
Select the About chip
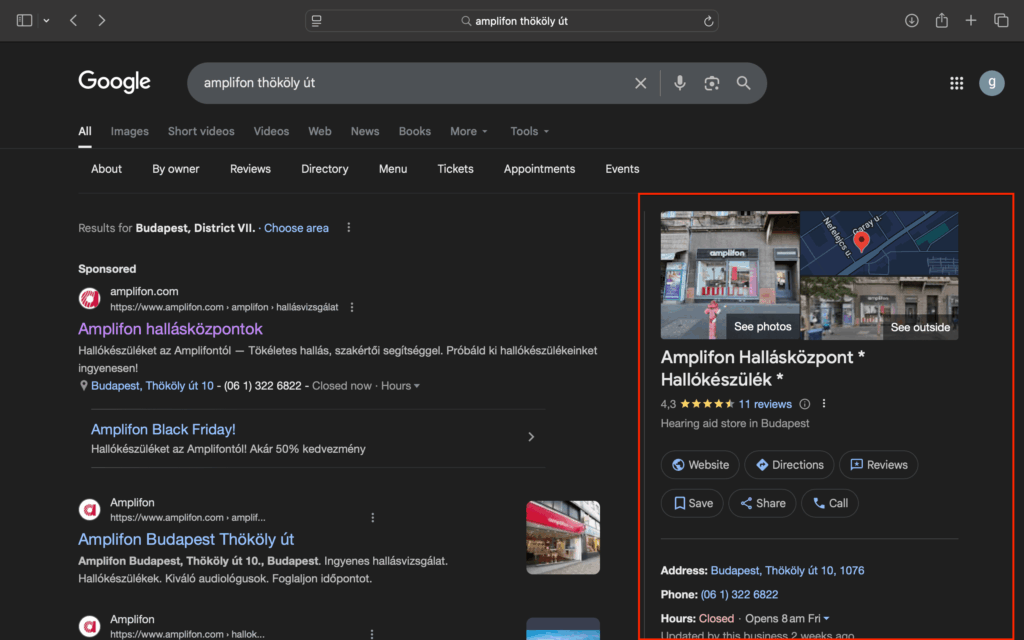point(106,168)
